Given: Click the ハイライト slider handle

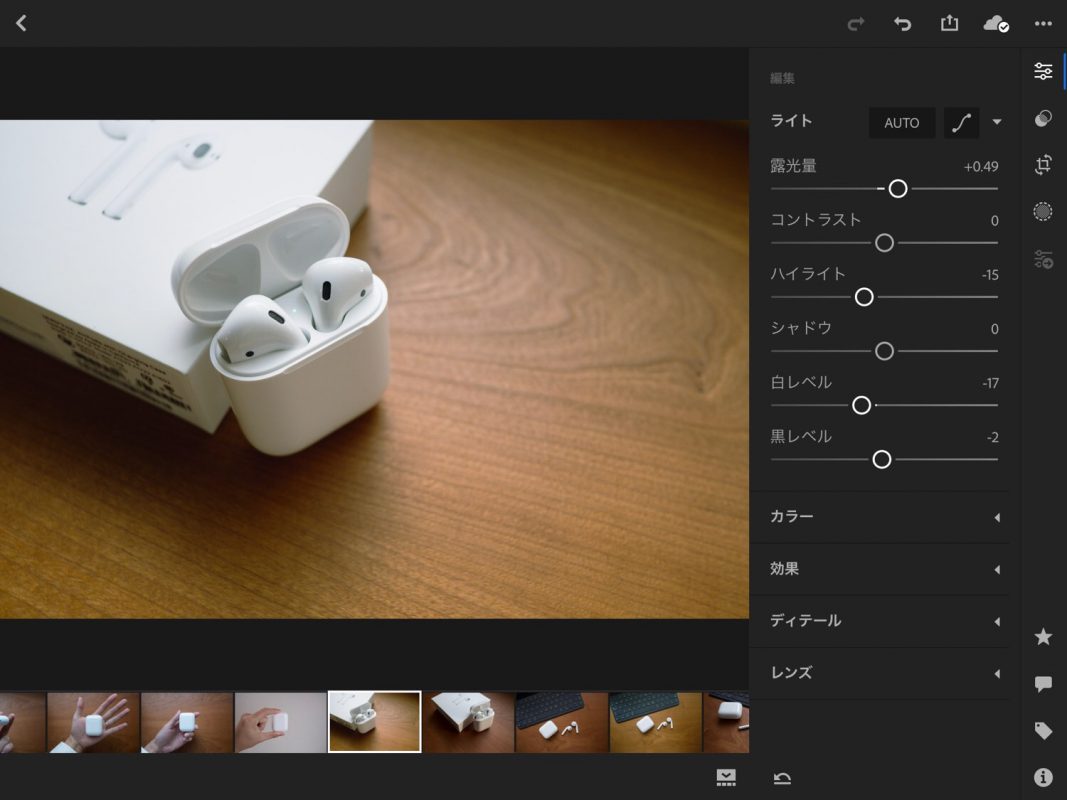Looking at the screenshot, I should point(864,297).
